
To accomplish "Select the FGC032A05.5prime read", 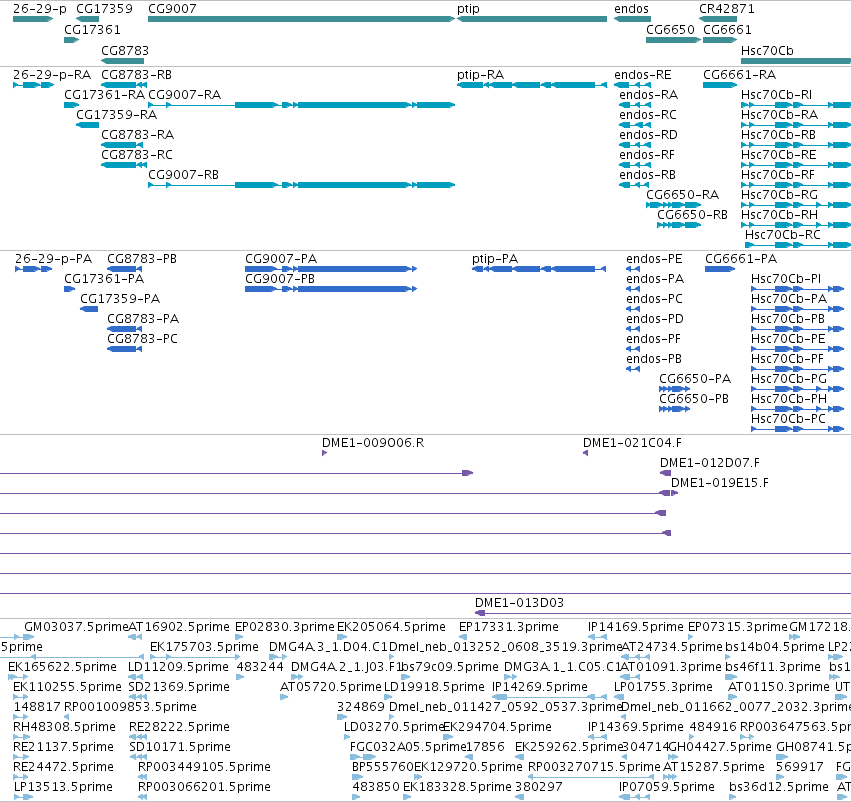I will pos(363,758).
